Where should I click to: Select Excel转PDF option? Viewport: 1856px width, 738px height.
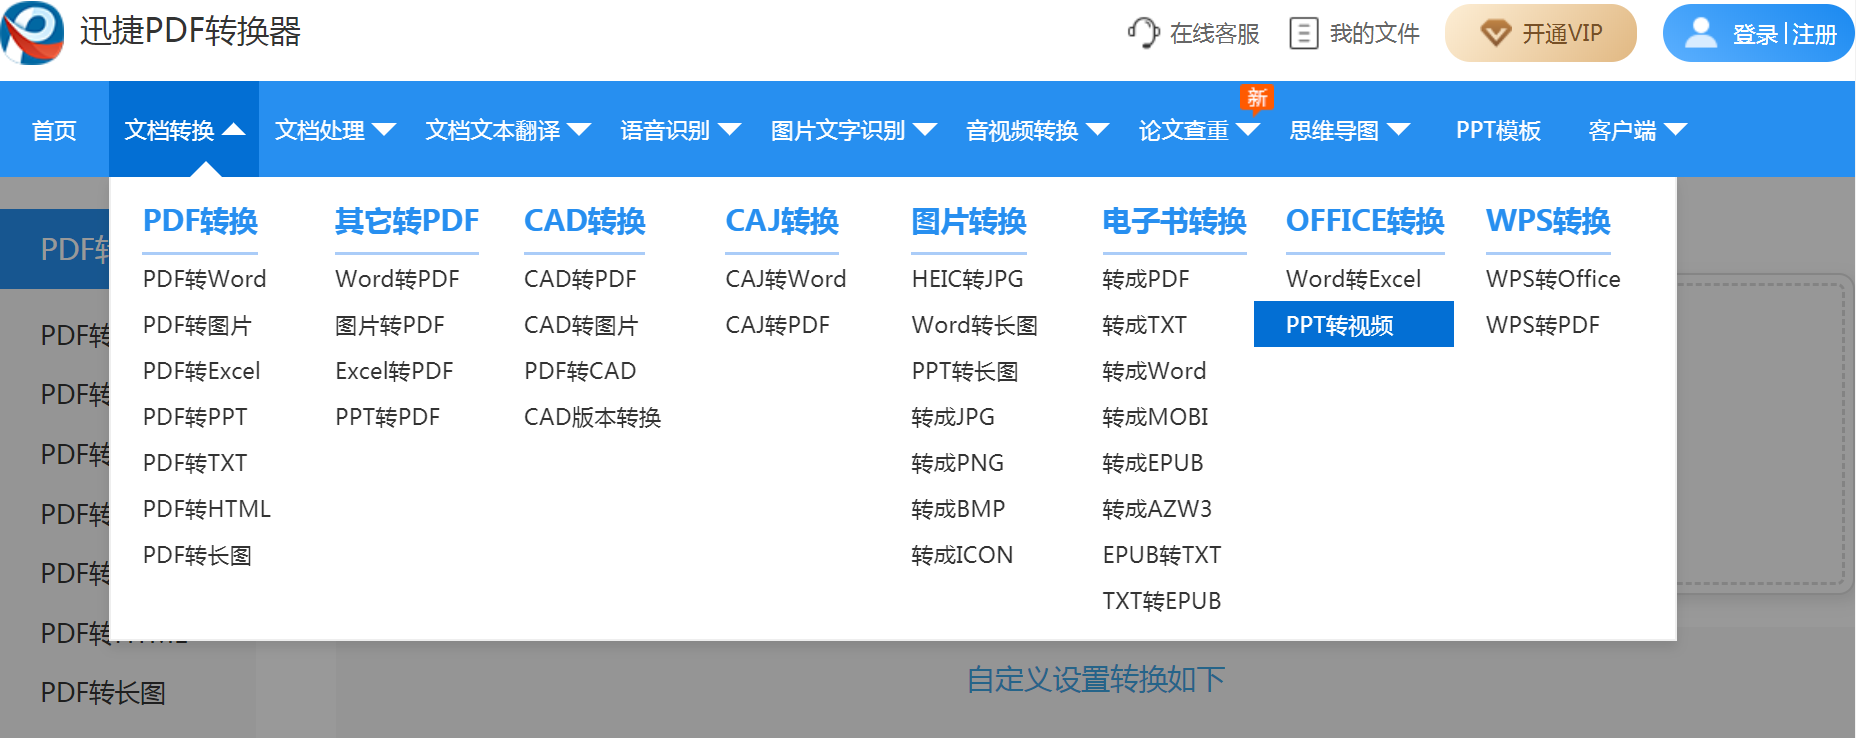(395, 371)
